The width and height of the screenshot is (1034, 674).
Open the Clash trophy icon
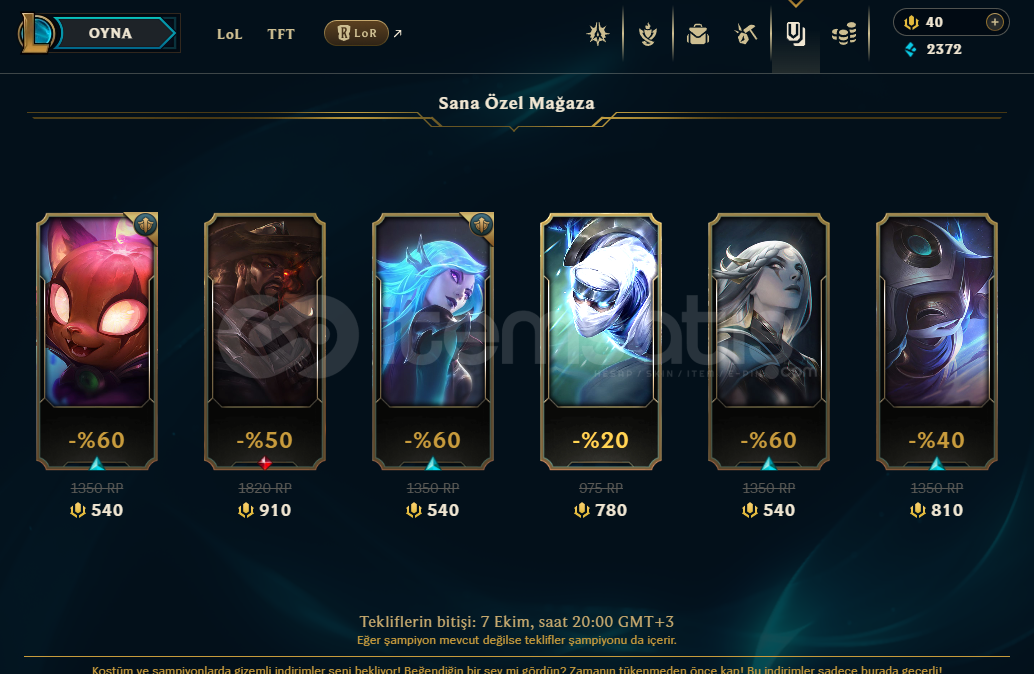598,34
